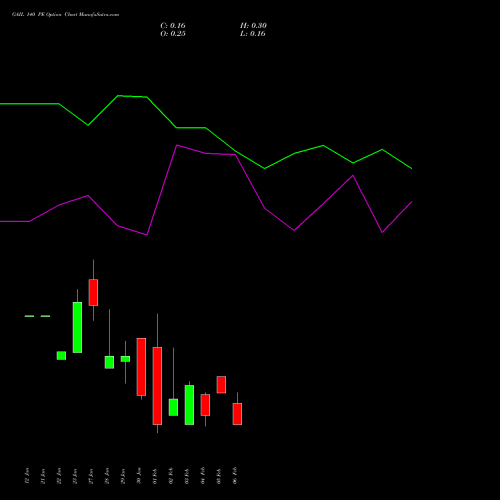
Task: Click the 05 Feb date axis label
Action: (219, 476)
